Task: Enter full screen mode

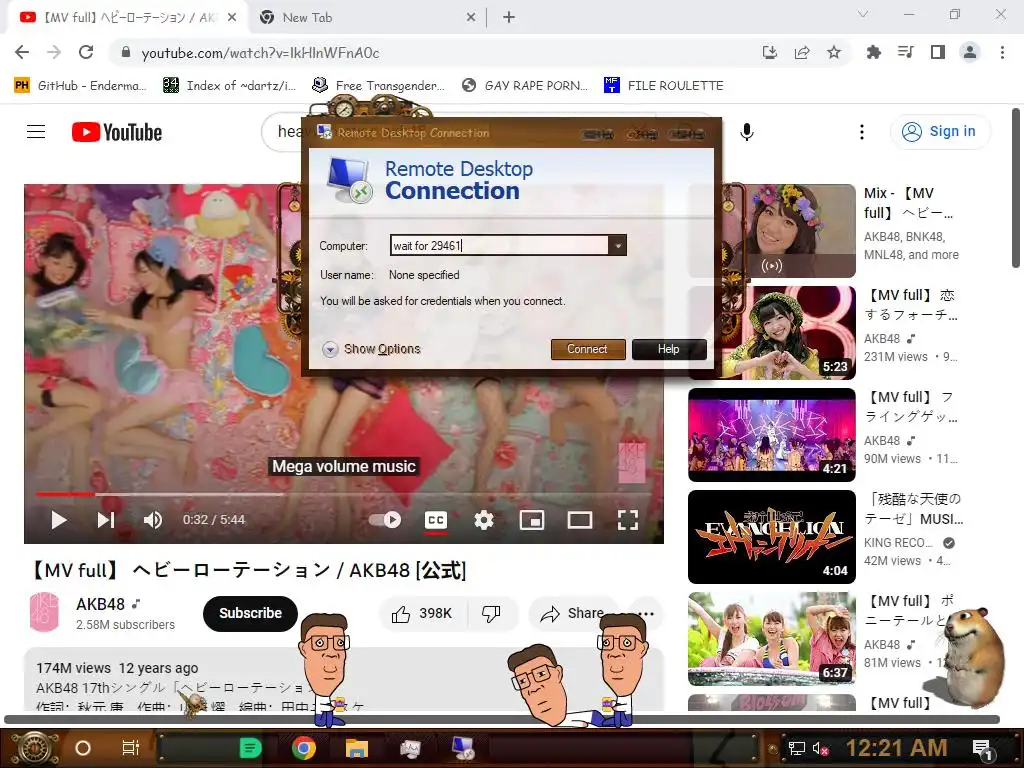Action: pyautogui.click(x=628, y=520)
